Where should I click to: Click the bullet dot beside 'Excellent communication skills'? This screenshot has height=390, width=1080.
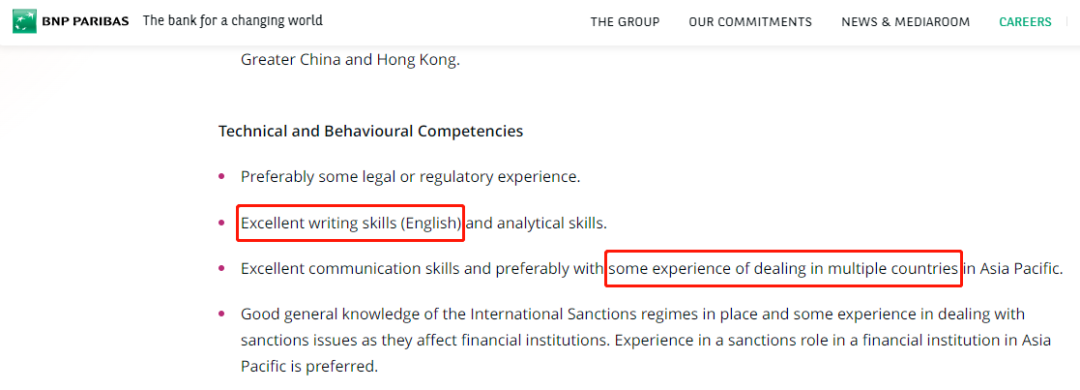click(222, 268)
